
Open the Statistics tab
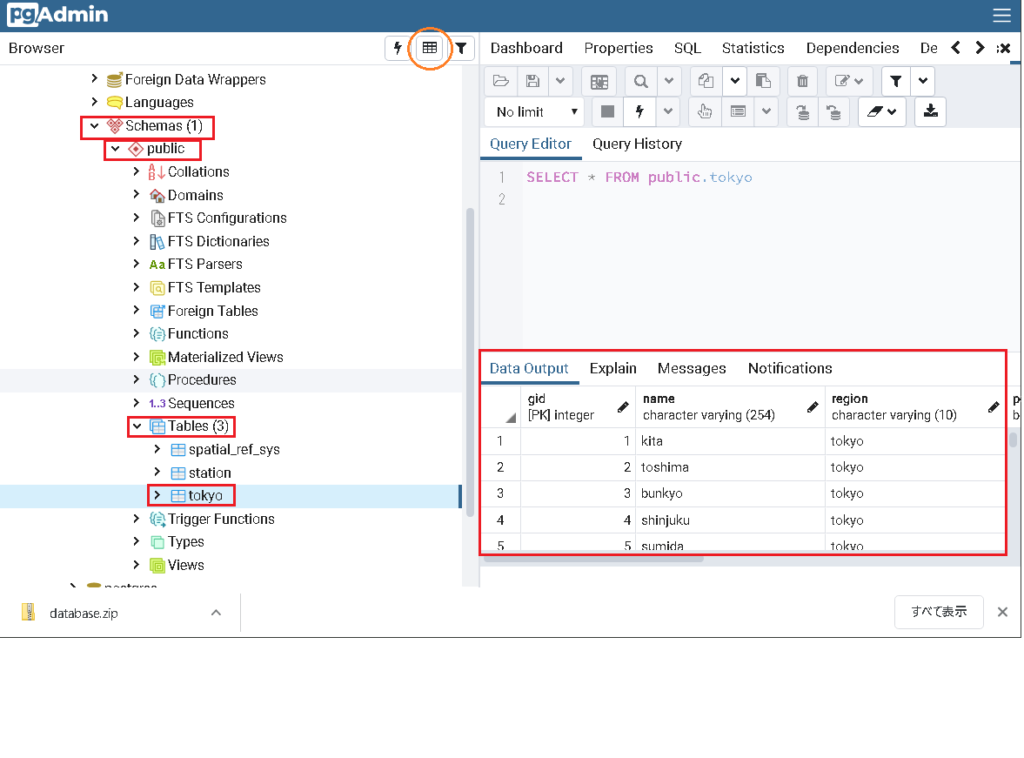coord(753,48)
